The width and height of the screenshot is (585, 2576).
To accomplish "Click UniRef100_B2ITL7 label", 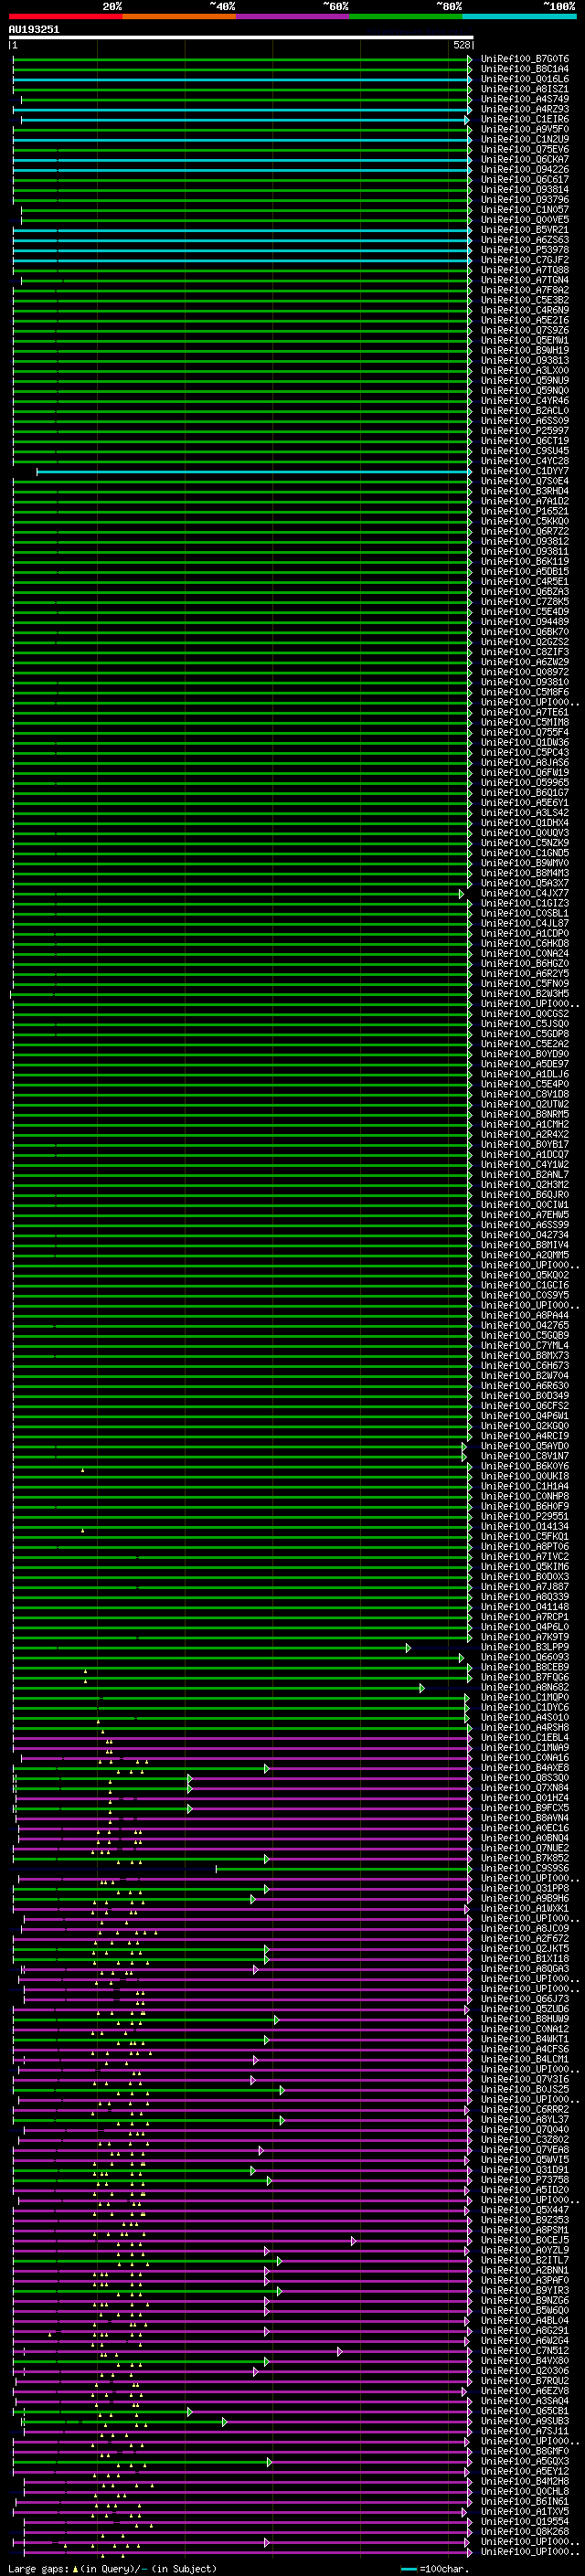I will coord(525,2262).
